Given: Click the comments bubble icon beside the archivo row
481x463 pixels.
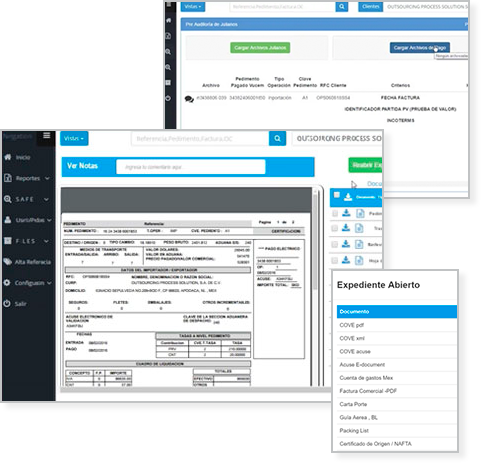Looking at the screenshot, I should pos(189,99).
